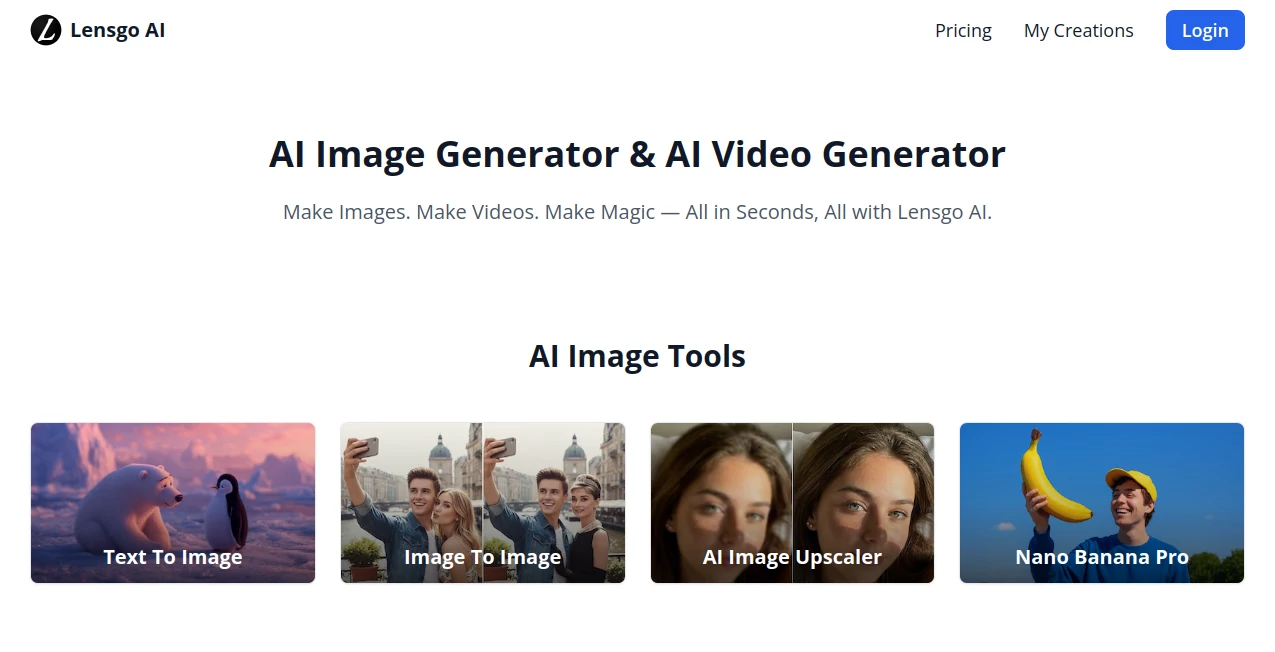The width and height of the screenshot is (1275, 652).
Task: Click the Lensgo AI wordmark text
Action: coord(118,30)
